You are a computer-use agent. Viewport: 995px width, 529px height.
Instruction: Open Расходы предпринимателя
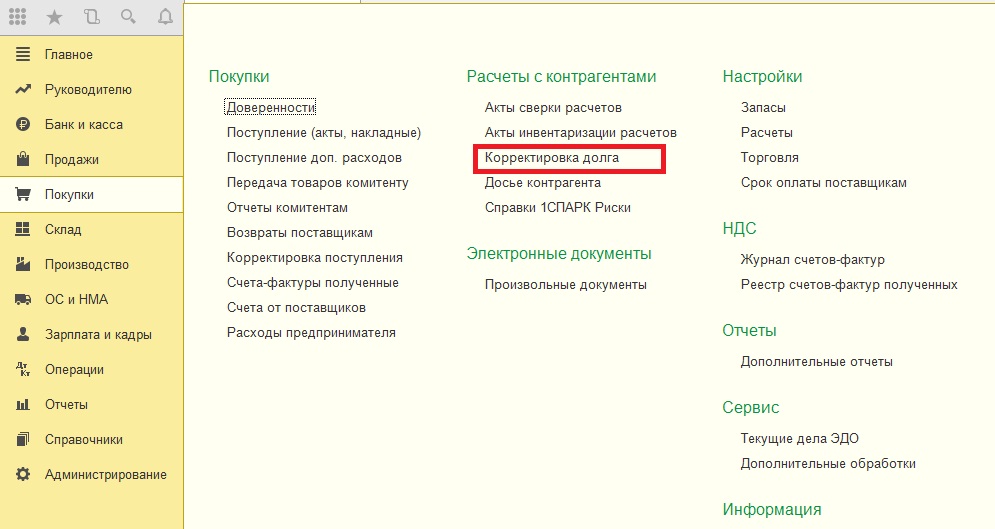[x=311, y=333]
